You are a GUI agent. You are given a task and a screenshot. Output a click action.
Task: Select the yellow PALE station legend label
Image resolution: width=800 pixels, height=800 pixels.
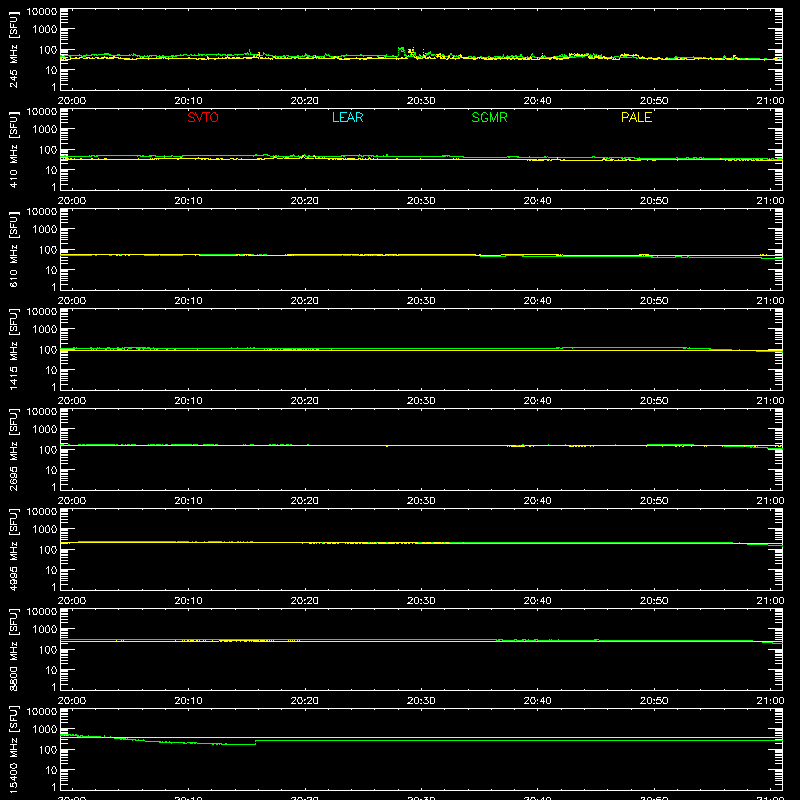(636, 117)
